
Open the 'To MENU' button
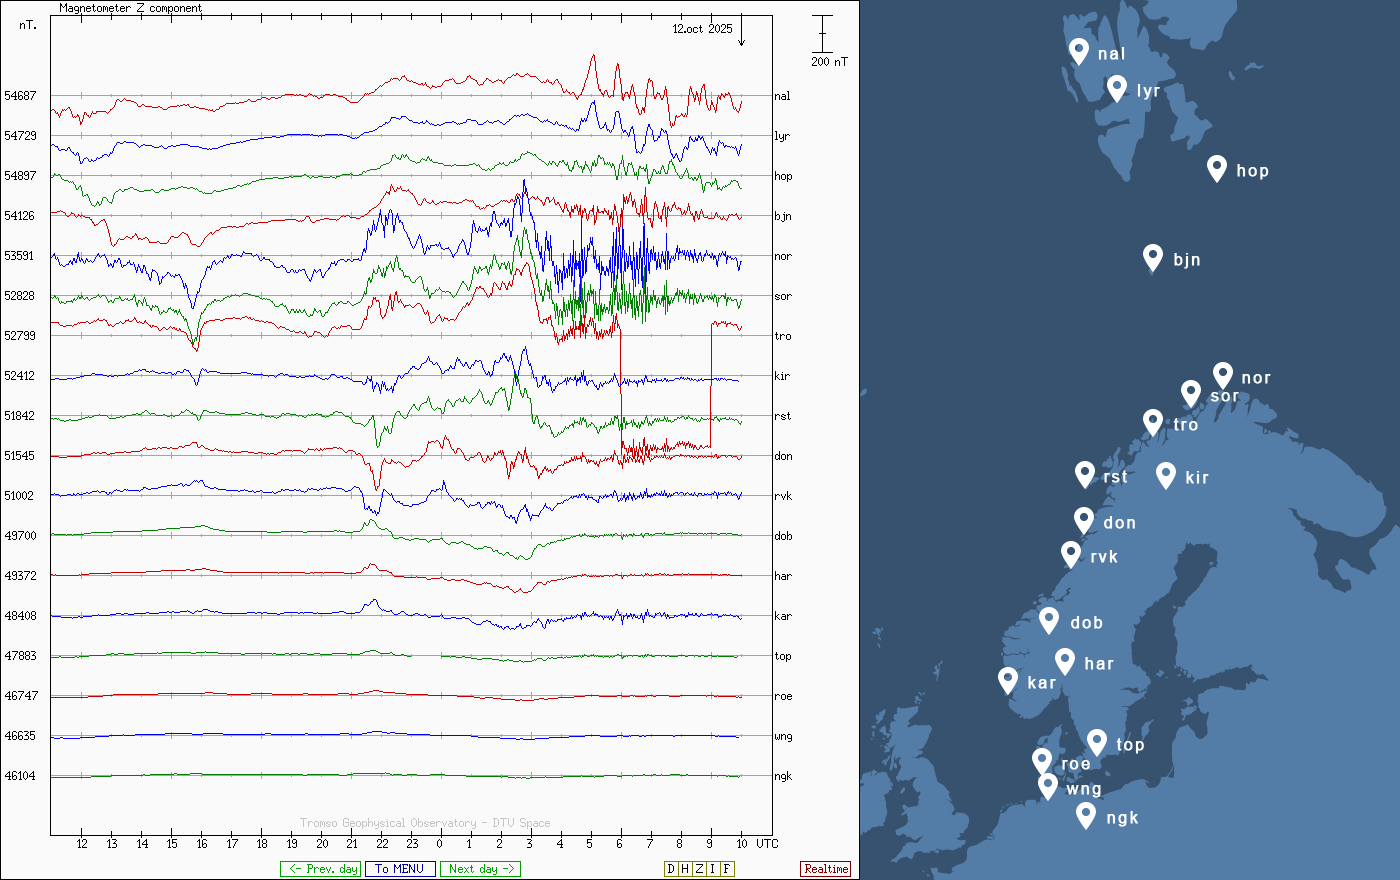click(400, 869)
